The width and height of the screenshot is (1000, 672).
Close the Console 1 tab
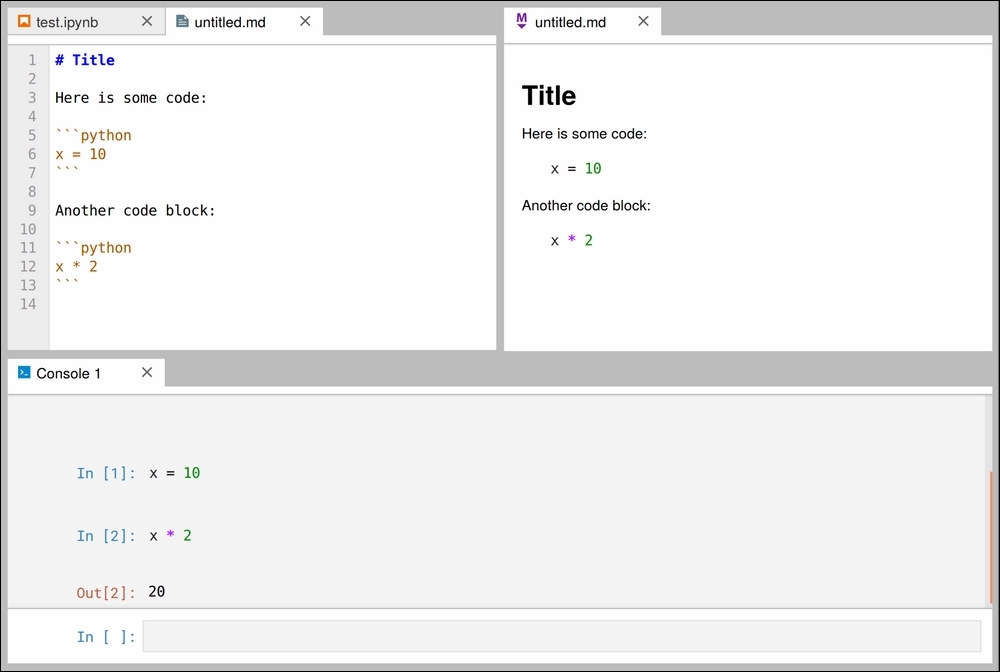147,373
